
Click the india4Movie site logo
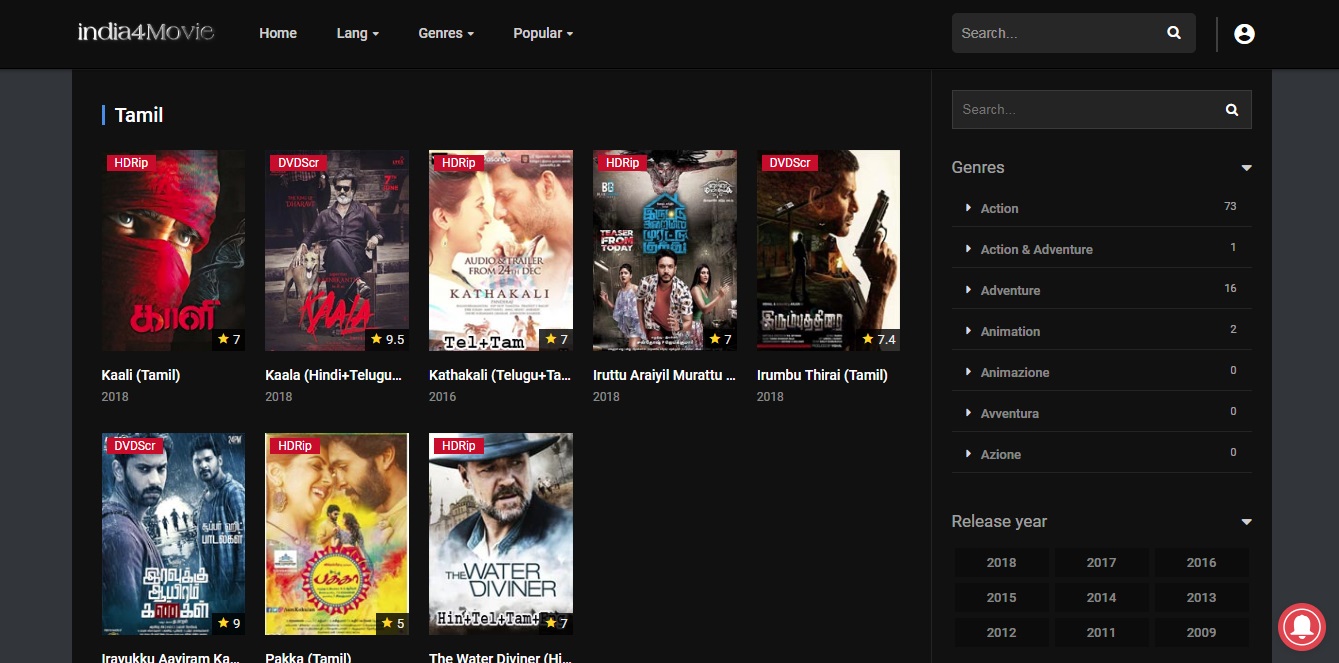(x=146, y=32)
